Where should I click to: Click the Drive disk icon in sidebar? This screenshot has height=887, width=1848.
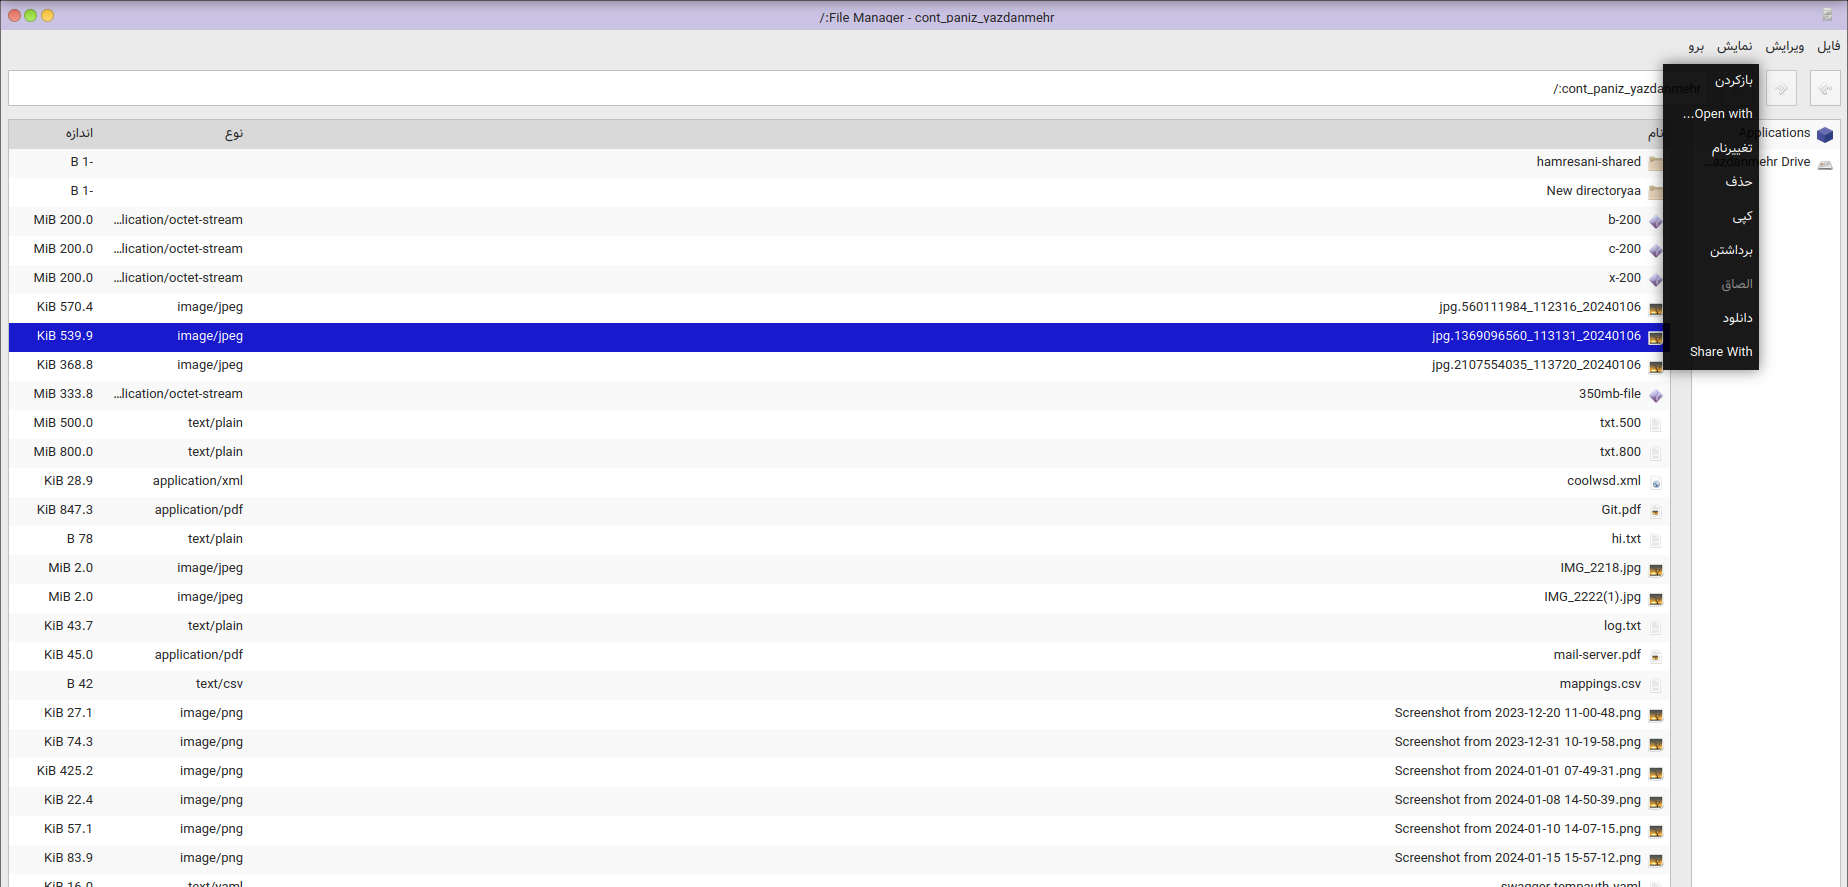click(x=1825, y=163)
